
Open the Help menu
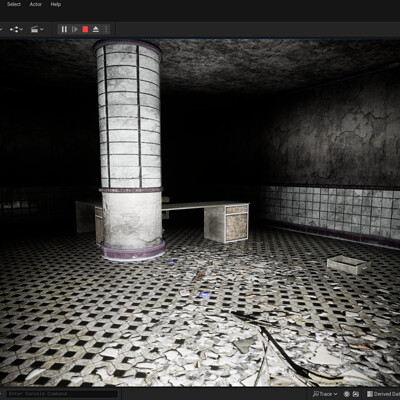pyautogui.click(x=56, y=4)
